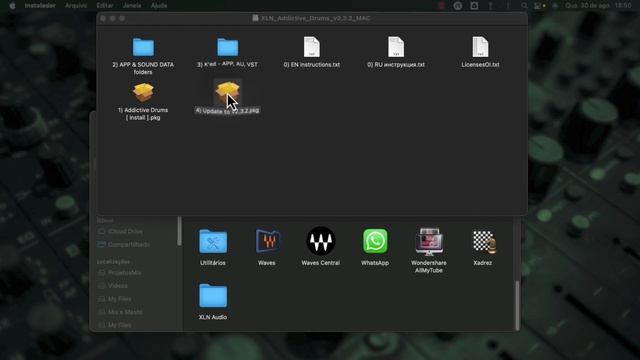Open the Editar menu
Viewport: 640px width, 360px height.
click(x=104, y=6)
